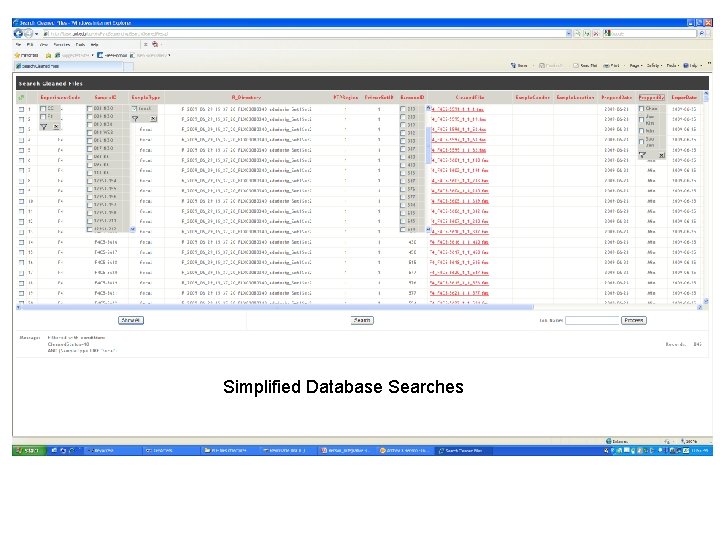
Task: Expand the command bar overflow chevron
Action: 709,64
